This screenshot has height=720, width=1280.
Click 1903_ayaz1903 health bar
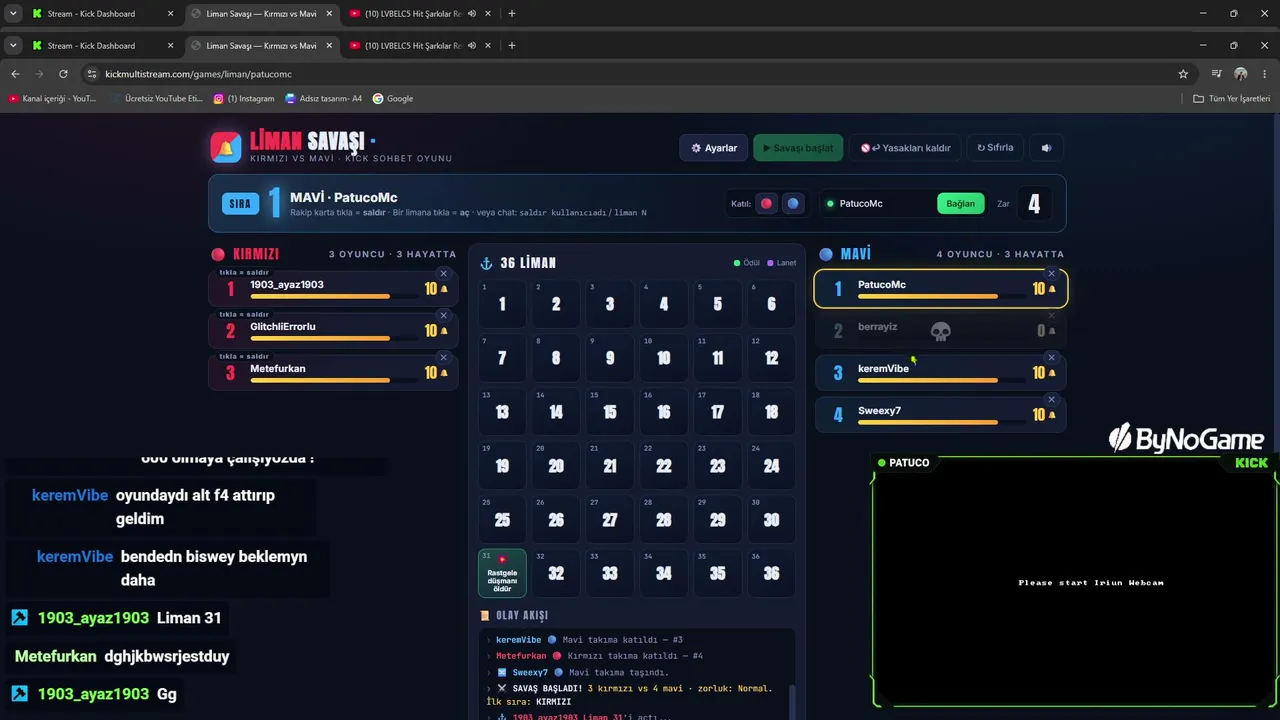(x=334, y=297)
